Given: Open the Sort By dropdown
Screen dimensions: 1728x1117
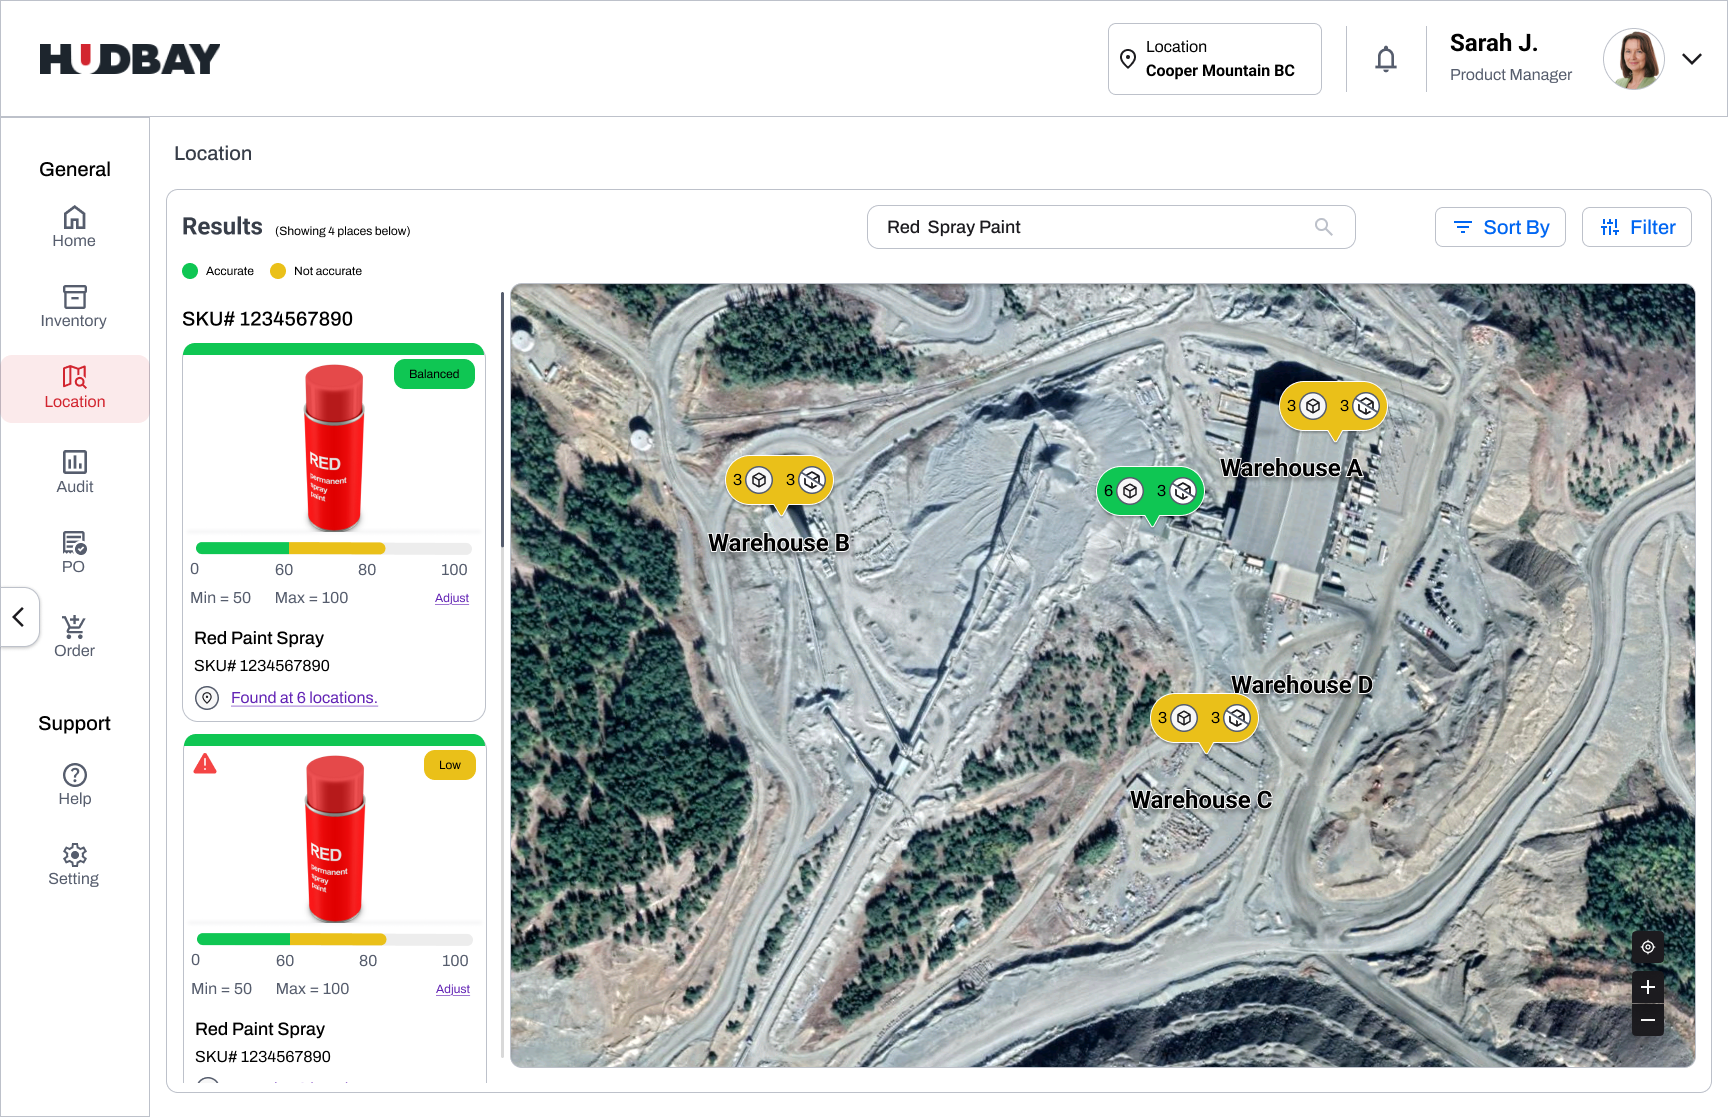Looking at the screenshot, I should [1500, 227].
